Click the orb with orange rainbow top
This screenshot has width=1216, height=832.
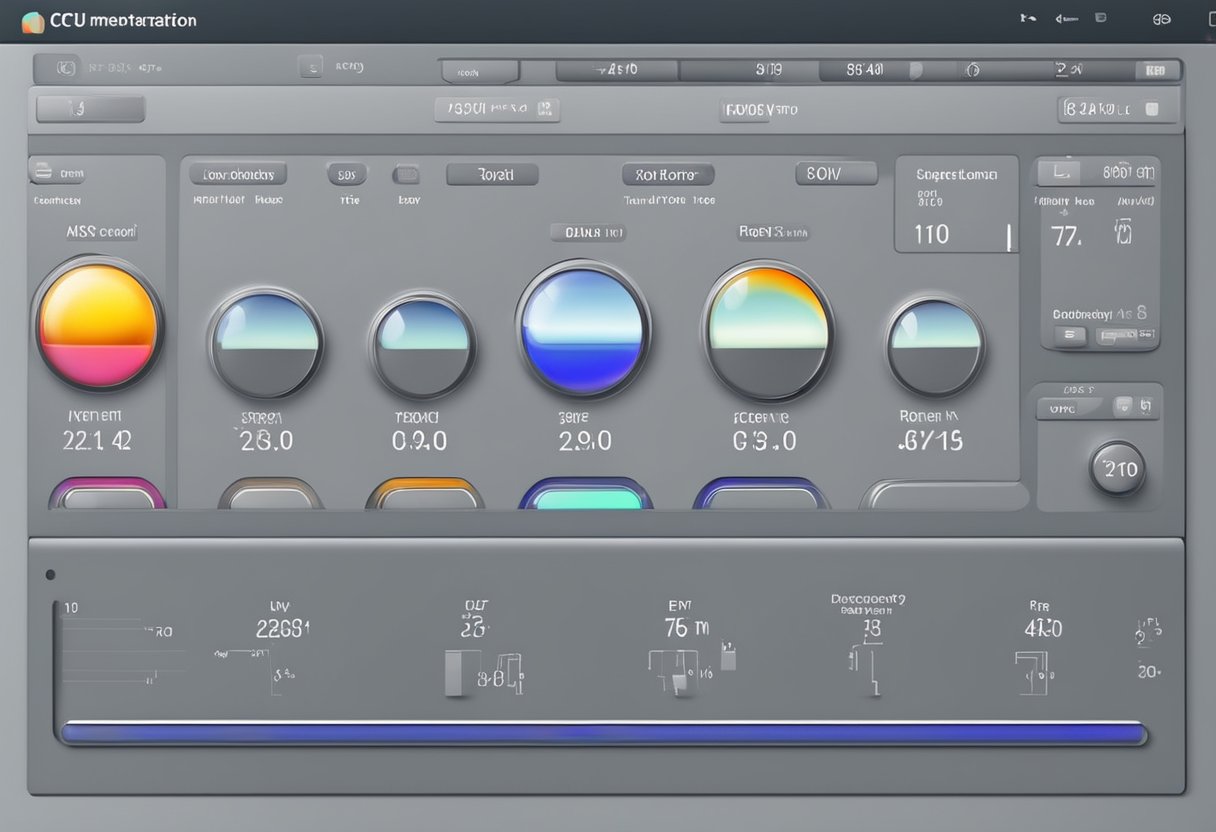pos(768,331)
